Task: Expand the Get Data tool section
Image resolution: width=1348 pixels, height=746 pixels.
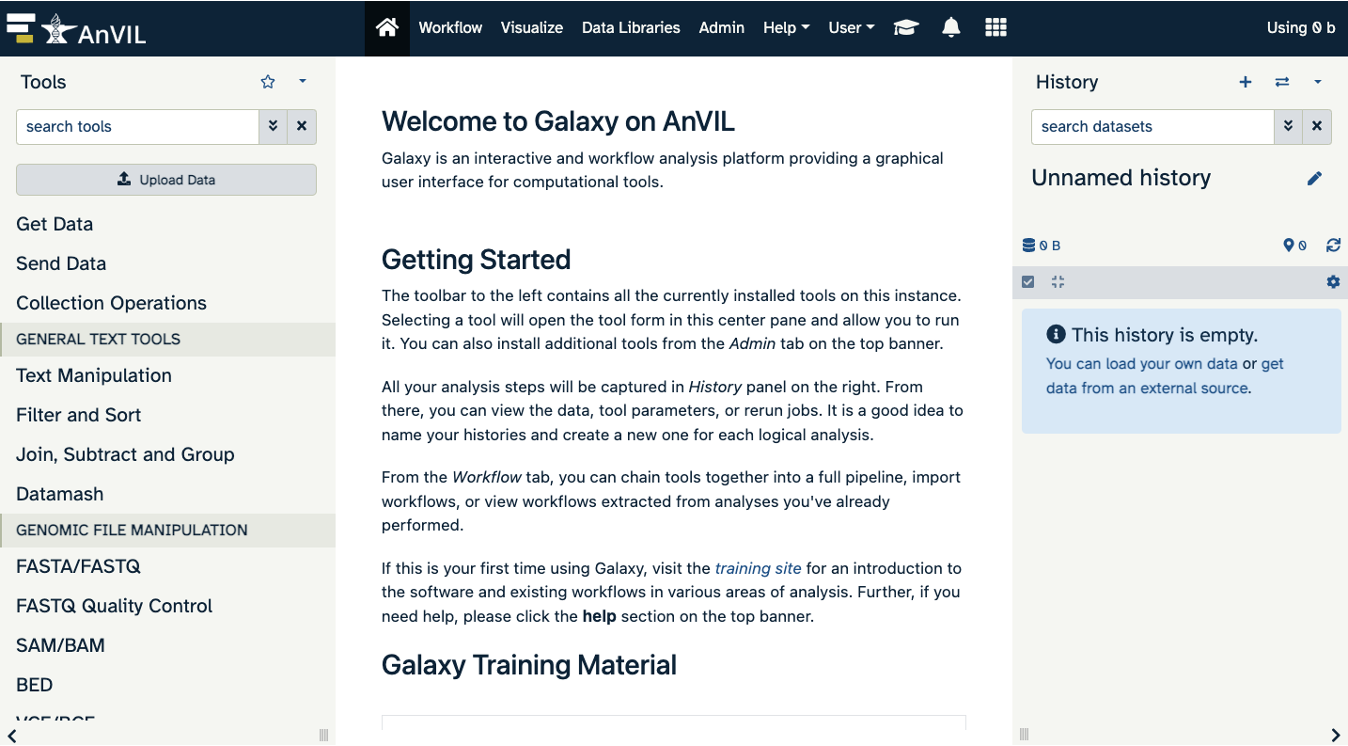Action: 55,224
